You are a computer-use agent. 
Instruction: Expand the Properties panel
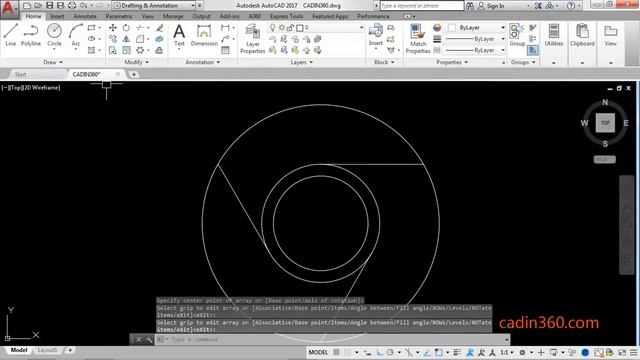(x=452, y=62)
